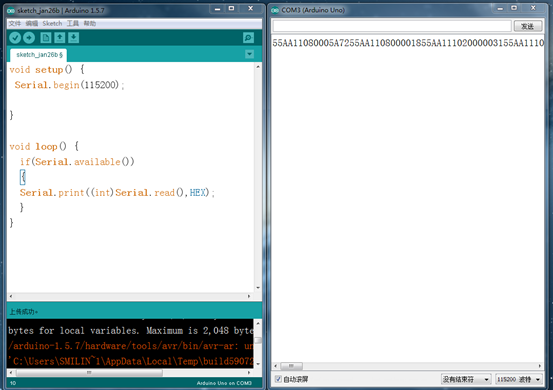Open the tab dropdown arrow in the editor
This screenshot has width=553, height=390.
click(249, 54)
